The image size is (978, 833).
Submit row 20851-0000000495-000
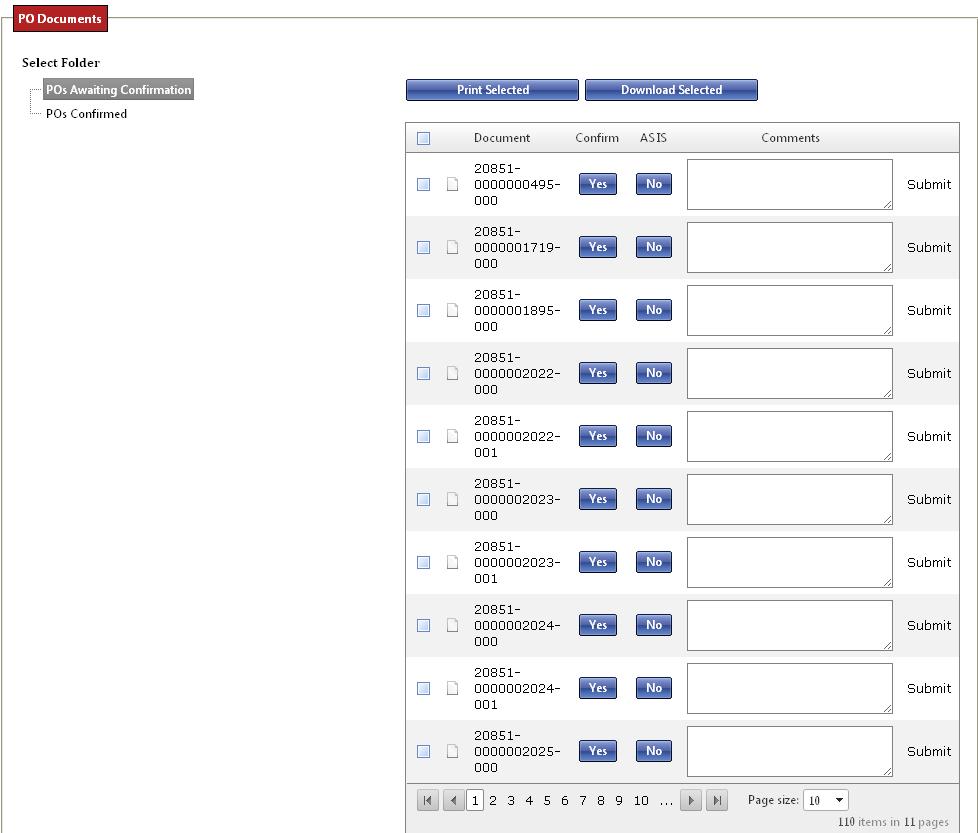(929, 185)
